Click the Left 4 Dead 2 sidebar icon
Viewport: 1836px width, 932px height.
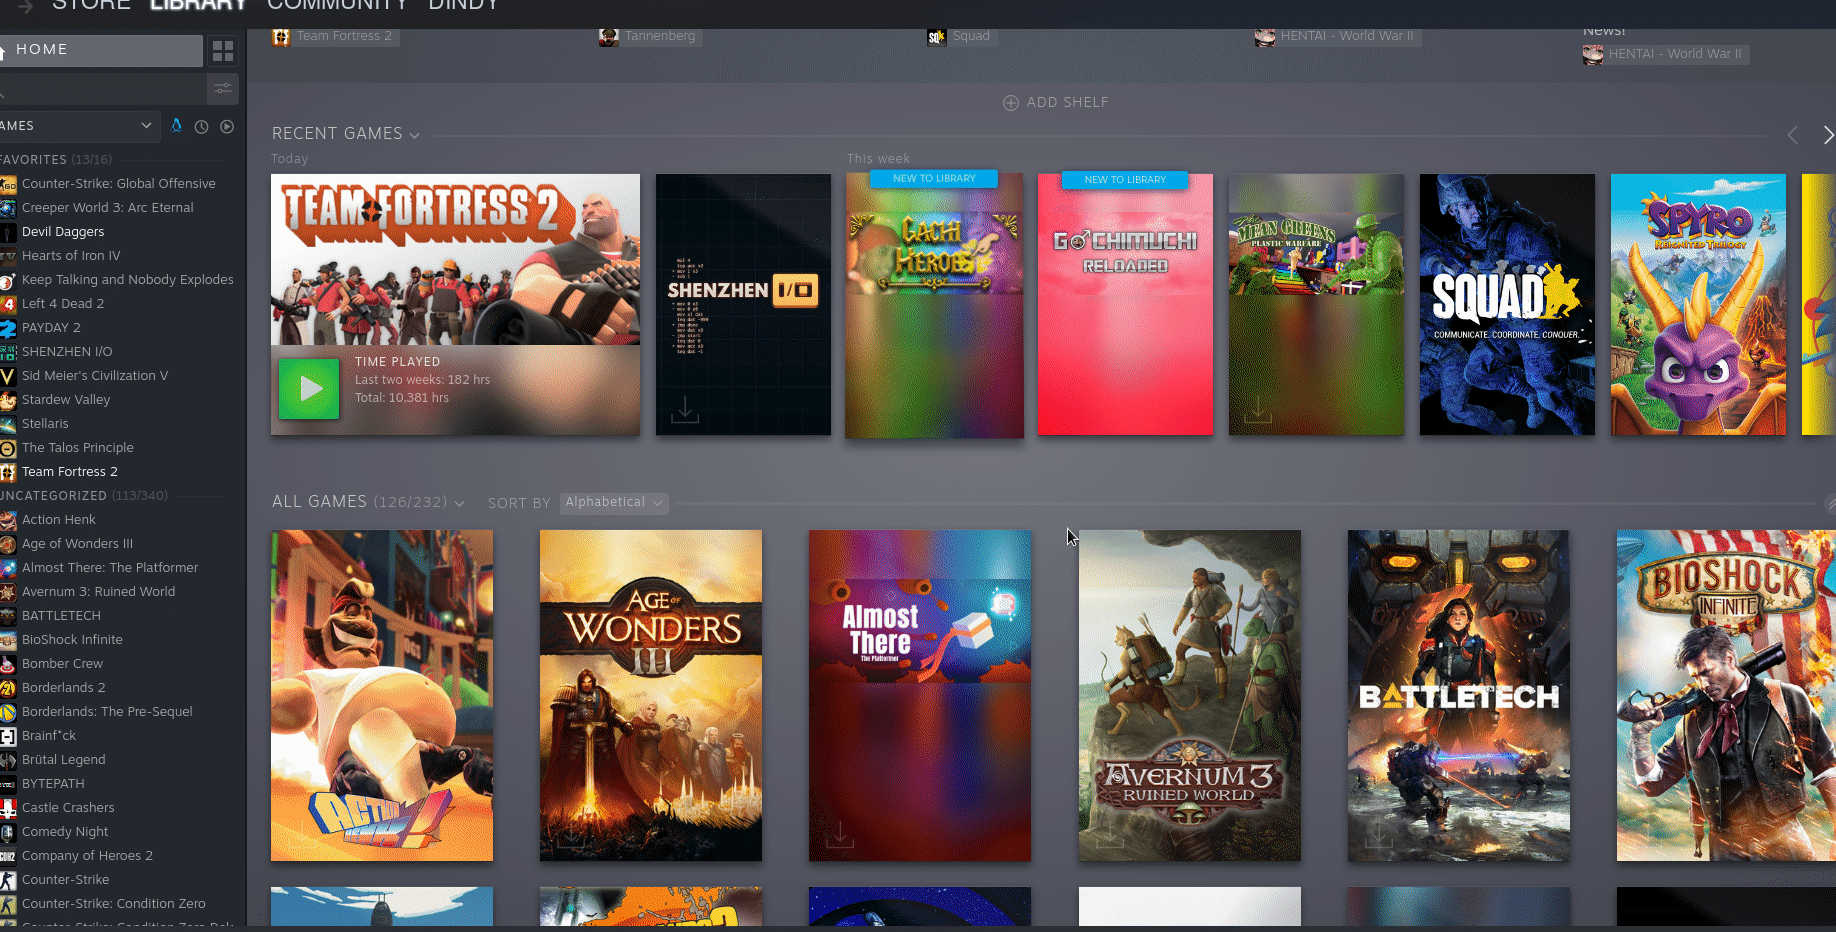pos(8,304)
